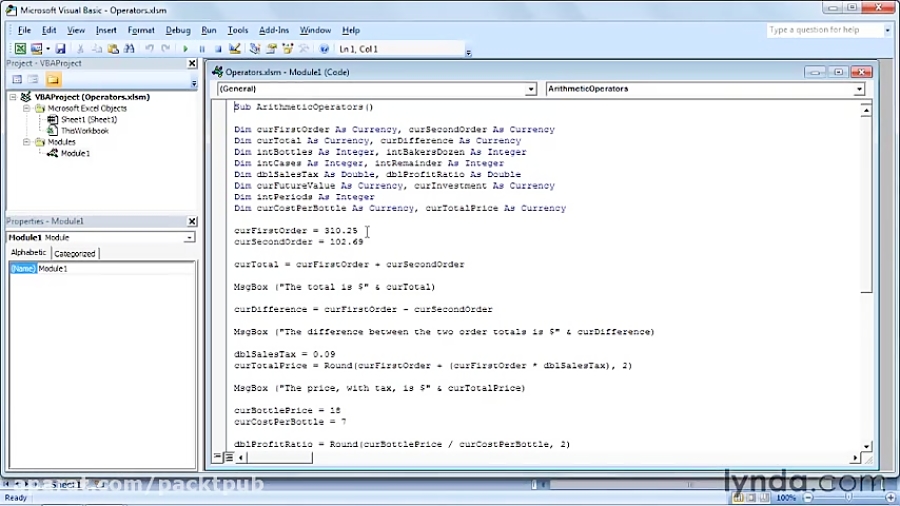Open the Module1 Module object dropdown
Viewport: 900px width, 506px height.
pos(189,238)
